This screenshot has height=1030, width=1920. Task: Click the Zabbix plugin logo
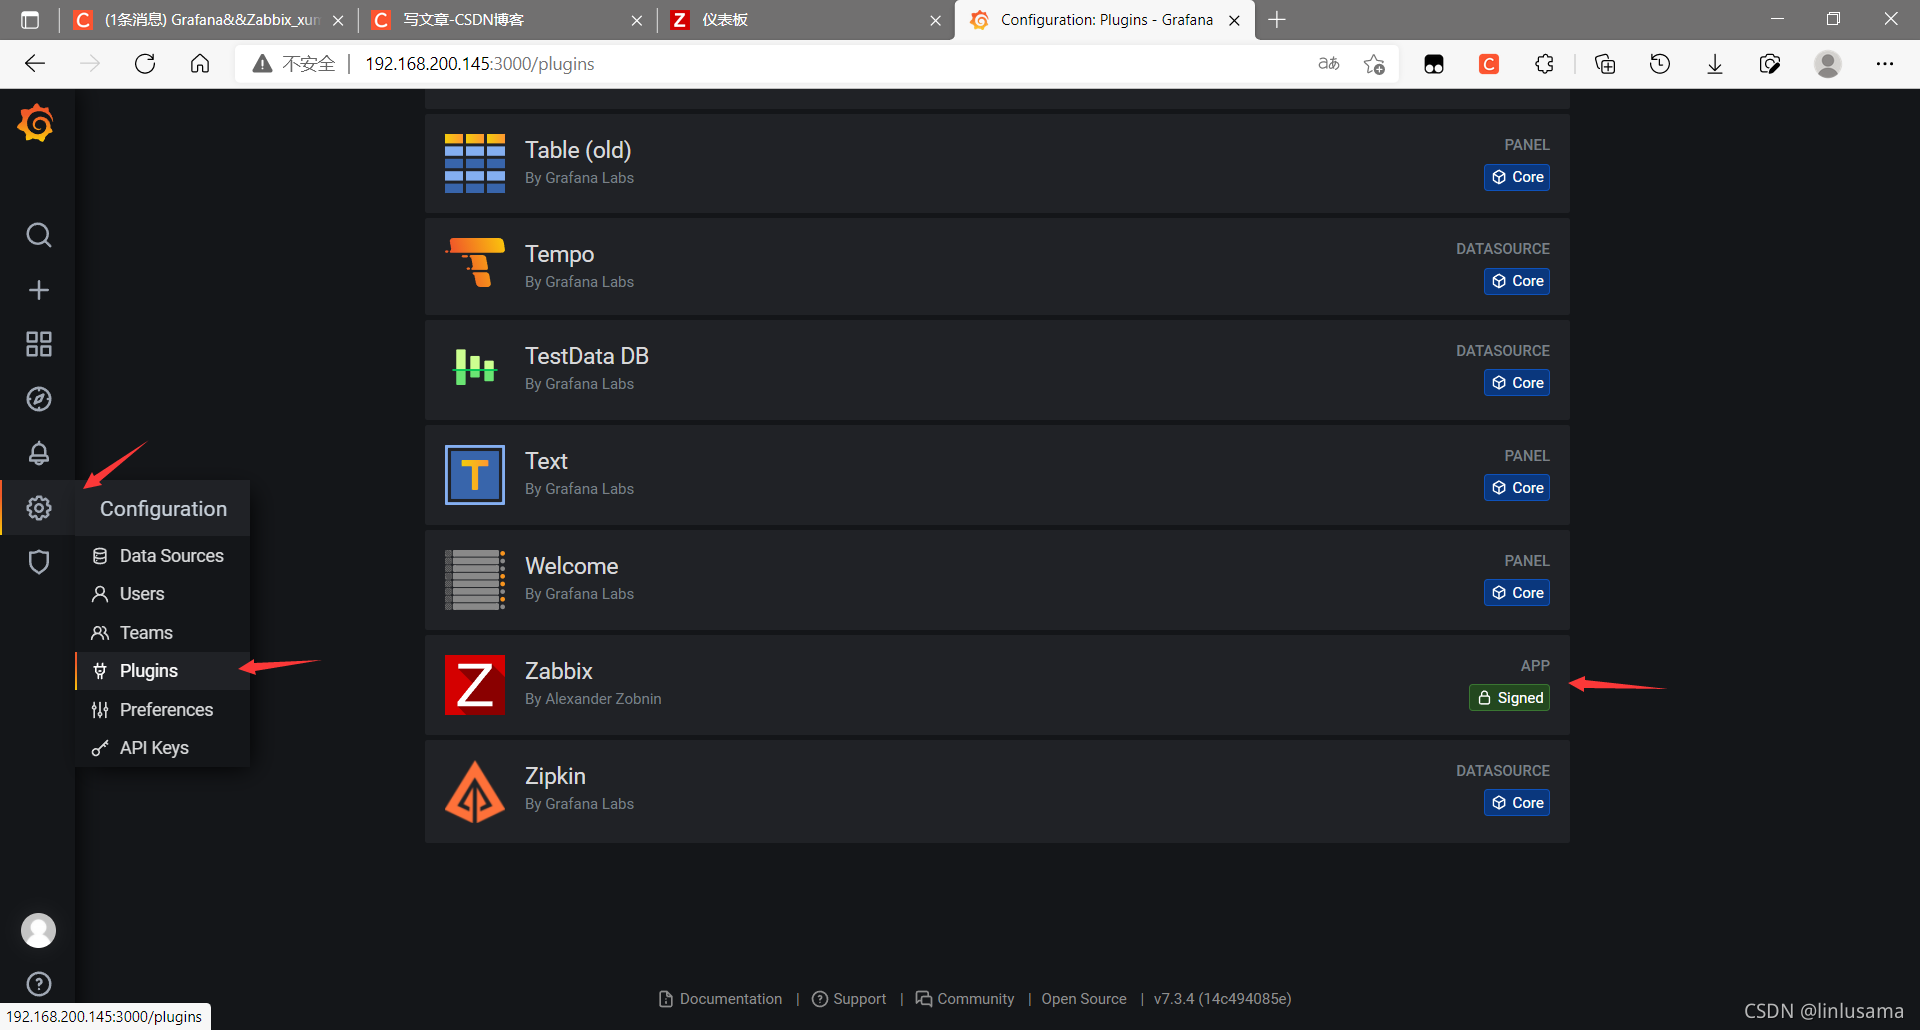coord(474,684)
